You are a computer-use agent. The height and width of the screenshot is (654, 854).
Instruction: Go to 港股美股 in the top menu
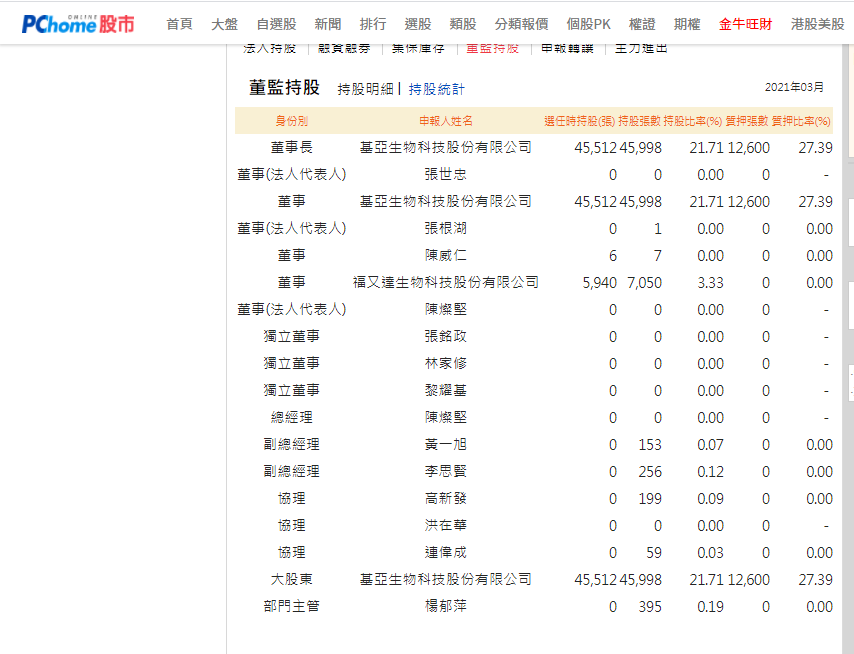coord(817,24)
